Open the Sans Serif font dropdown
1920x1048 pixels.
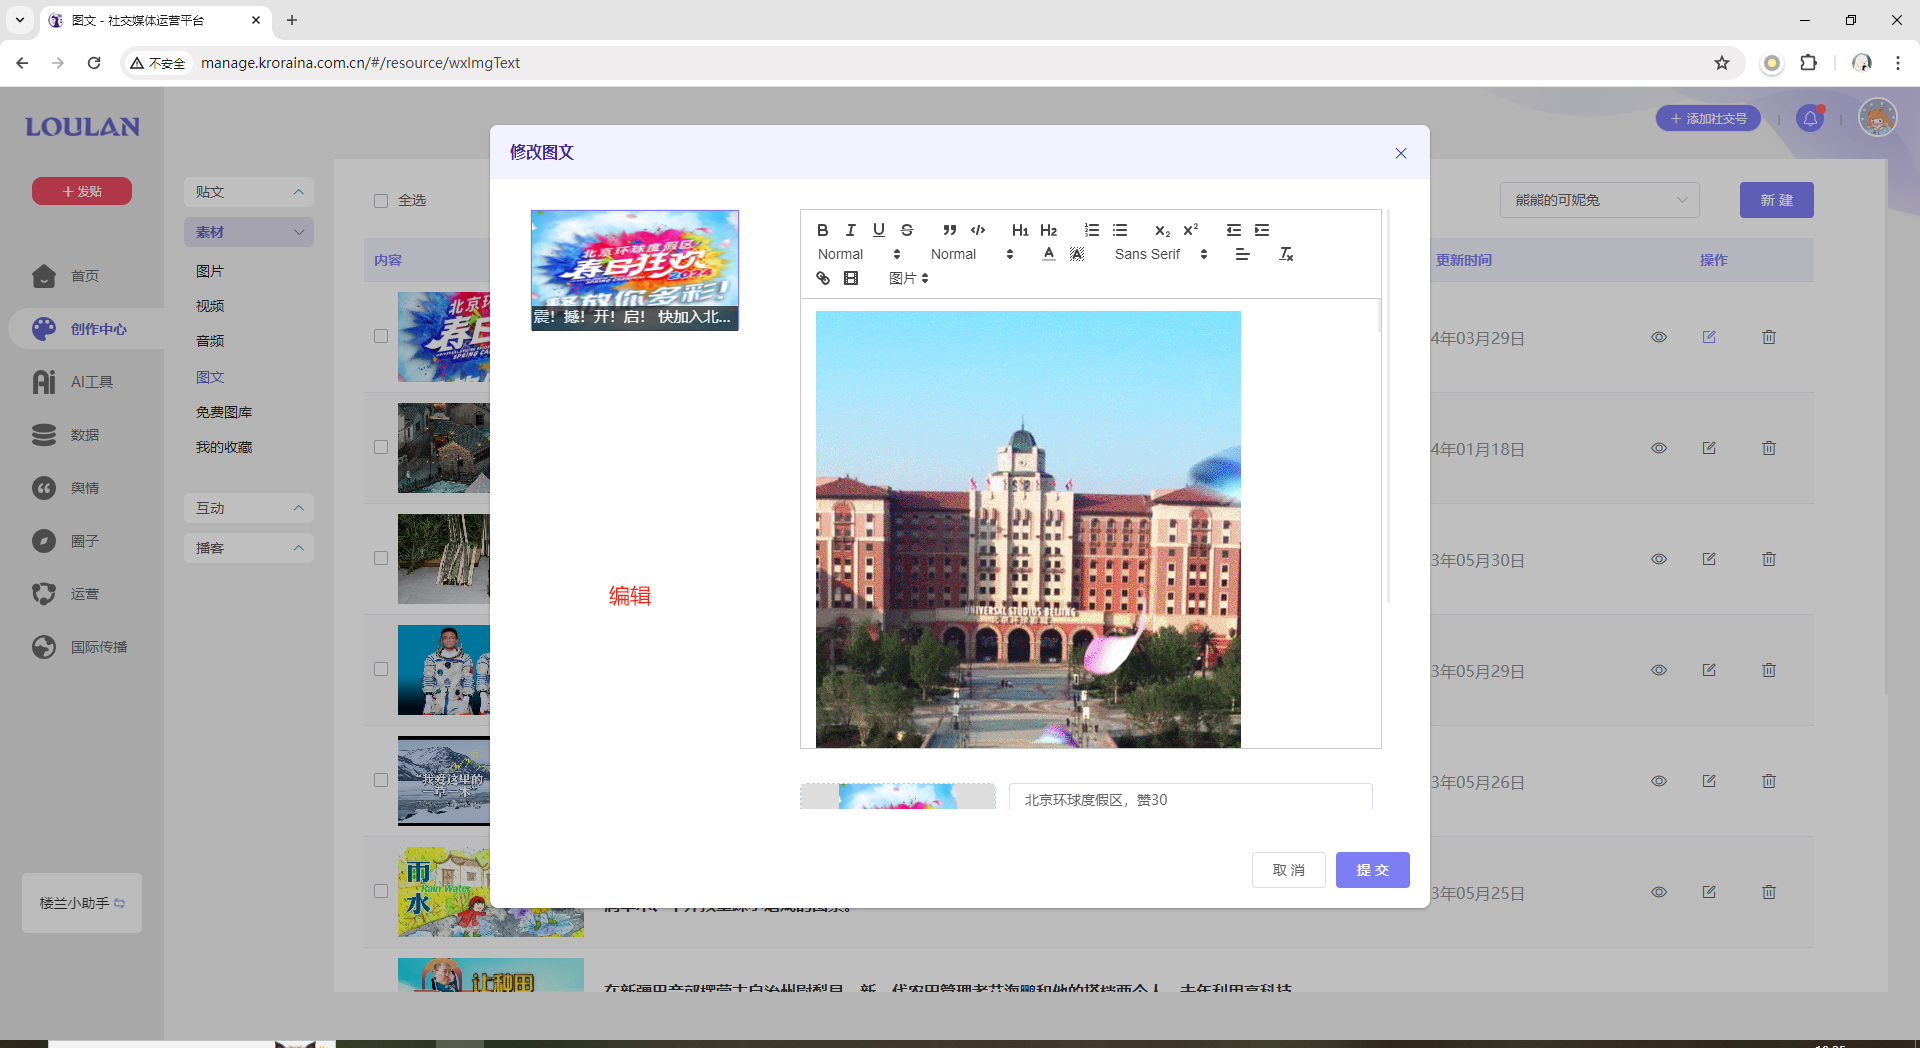(x=1161, y=254)
